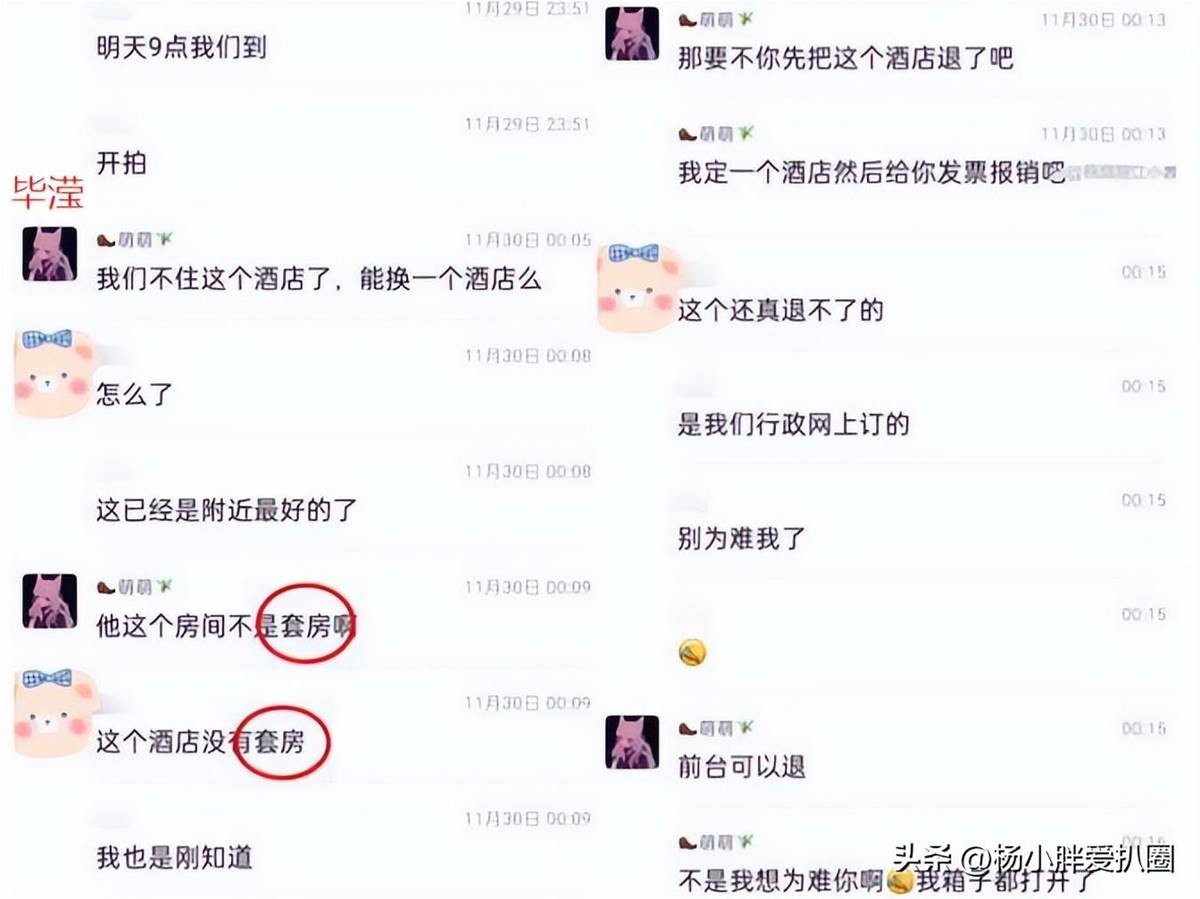Tap the 别为难我了 message

pos(742,539)
